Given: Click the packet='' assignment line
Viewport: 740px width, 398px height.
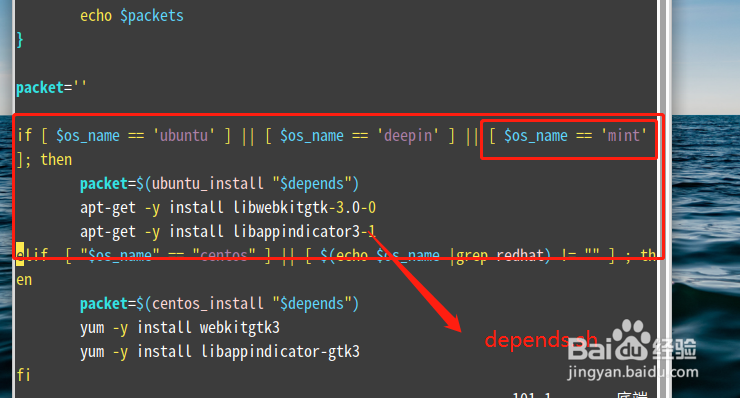Looking at the screenshot, I should click(51, 88).
